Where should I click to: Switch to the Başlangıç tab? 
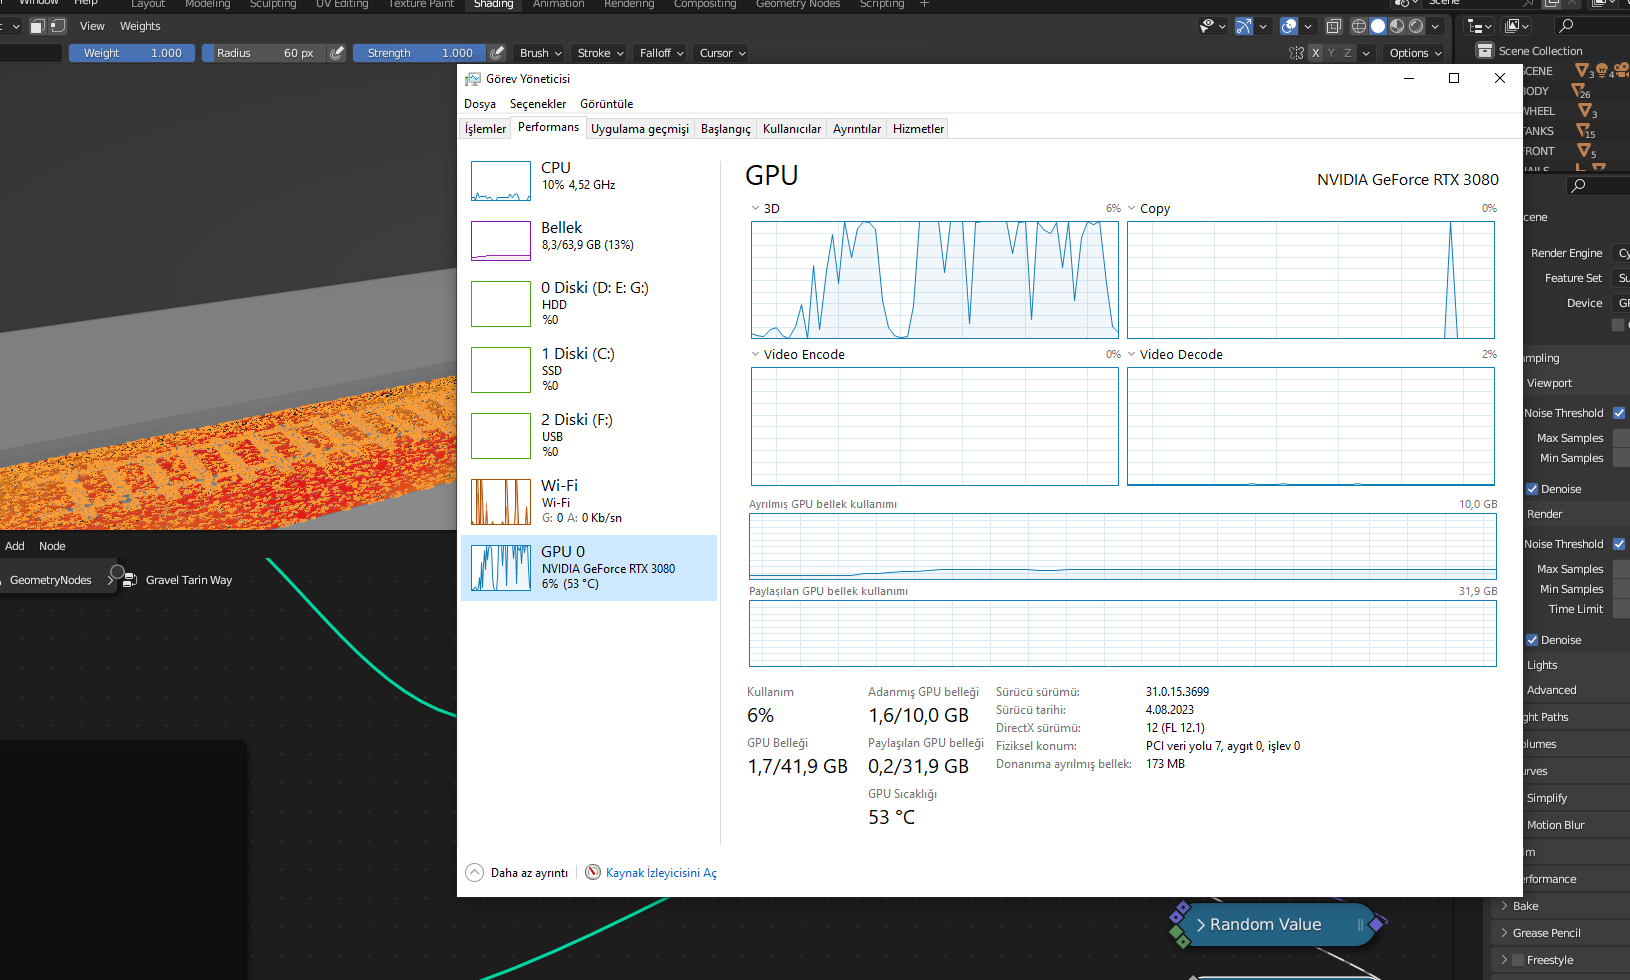point(726,129)
